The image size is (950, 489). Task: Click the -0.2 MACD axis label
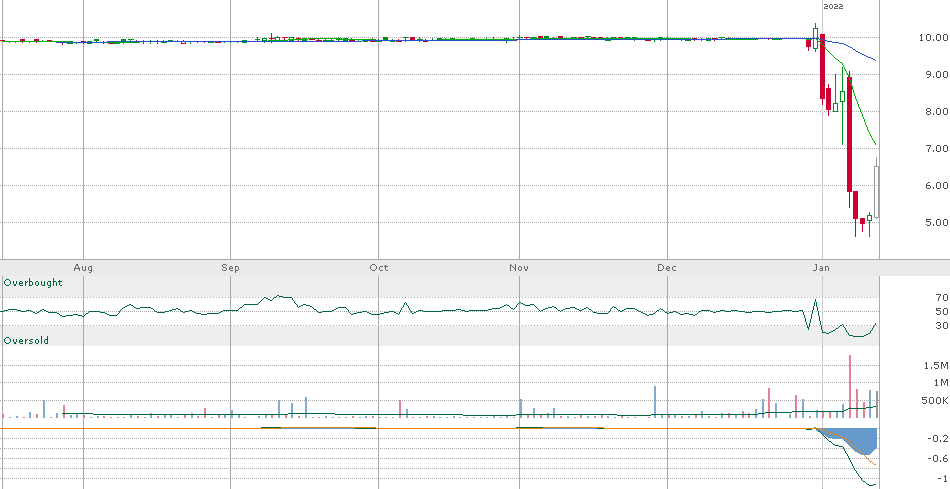[x=938, y=438]
